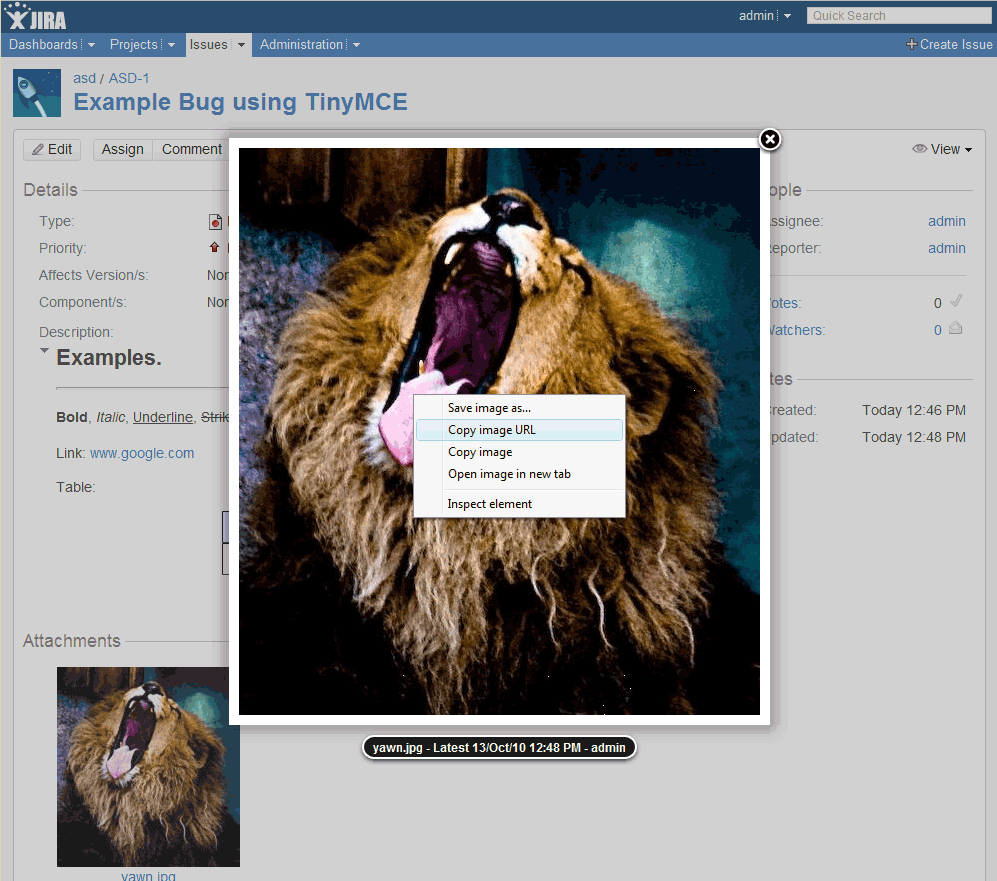Click the Bug issue type icon
Viewport: 997px width, 881px height.
pos(215,221)
